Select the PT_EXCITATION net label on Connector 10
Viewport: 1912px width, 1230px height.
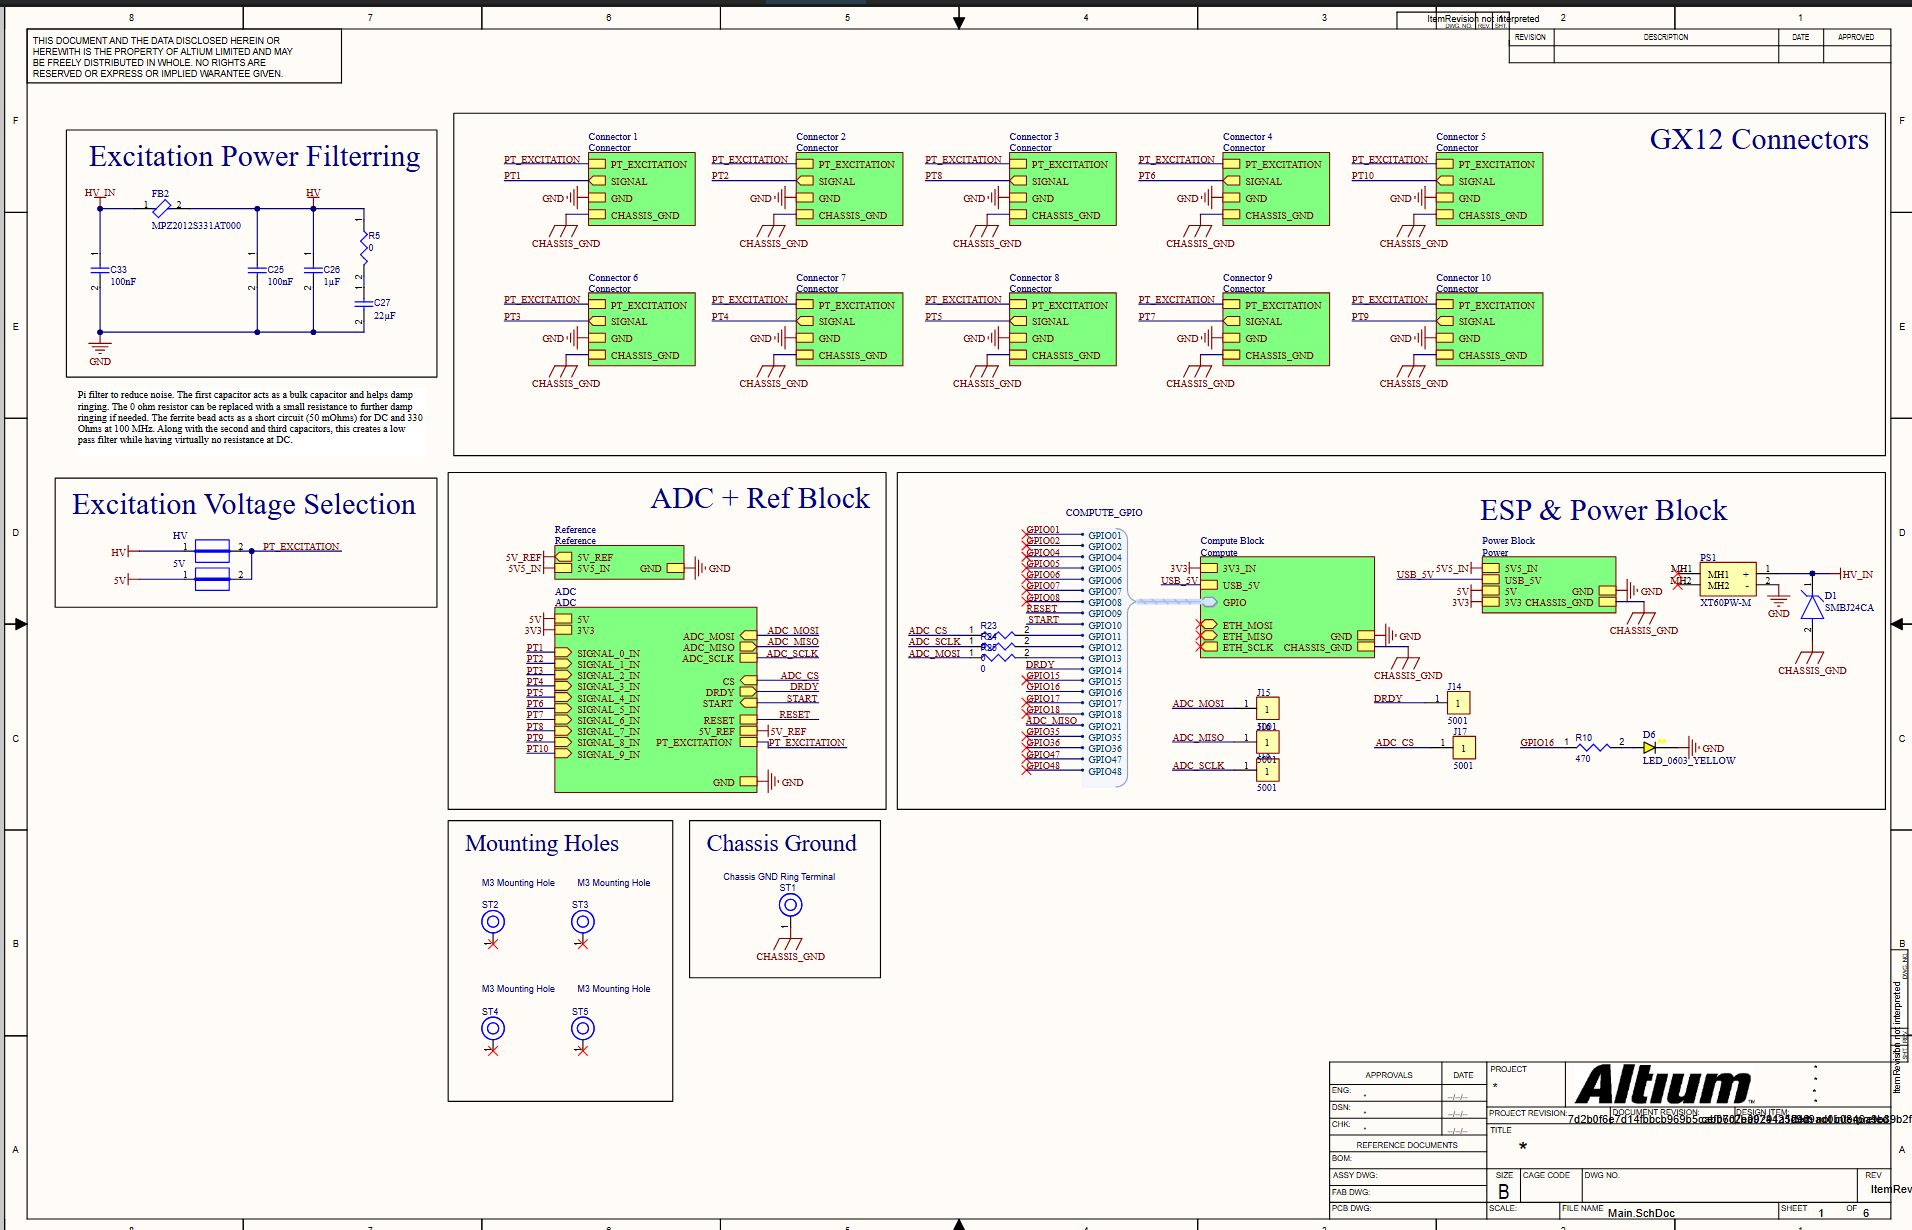(1391, 299)
